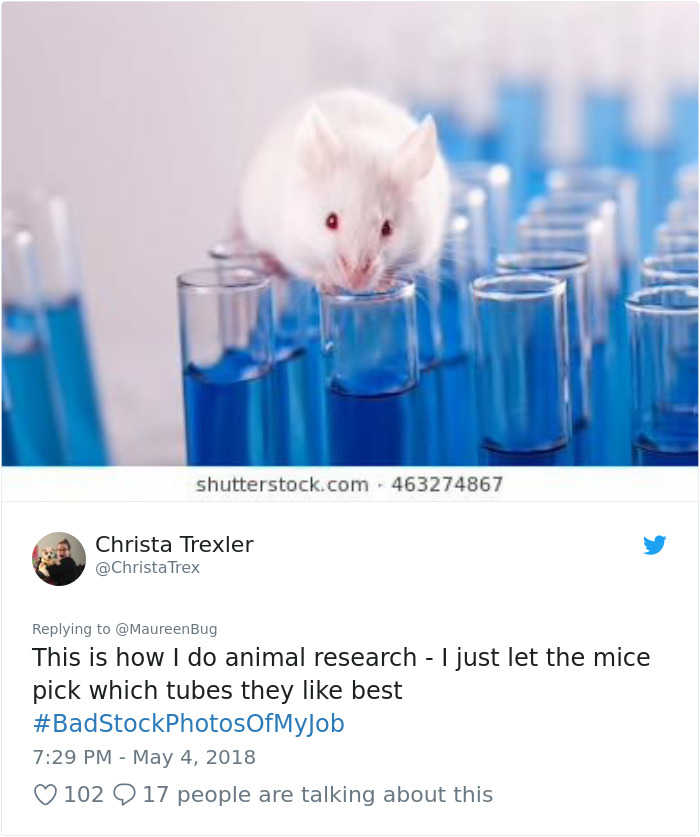Like the tweet with the heart icon

(45, 795)
